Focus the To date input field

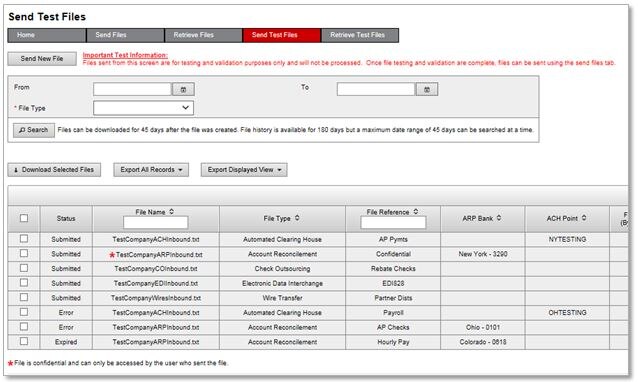click(x=376, y=89)
